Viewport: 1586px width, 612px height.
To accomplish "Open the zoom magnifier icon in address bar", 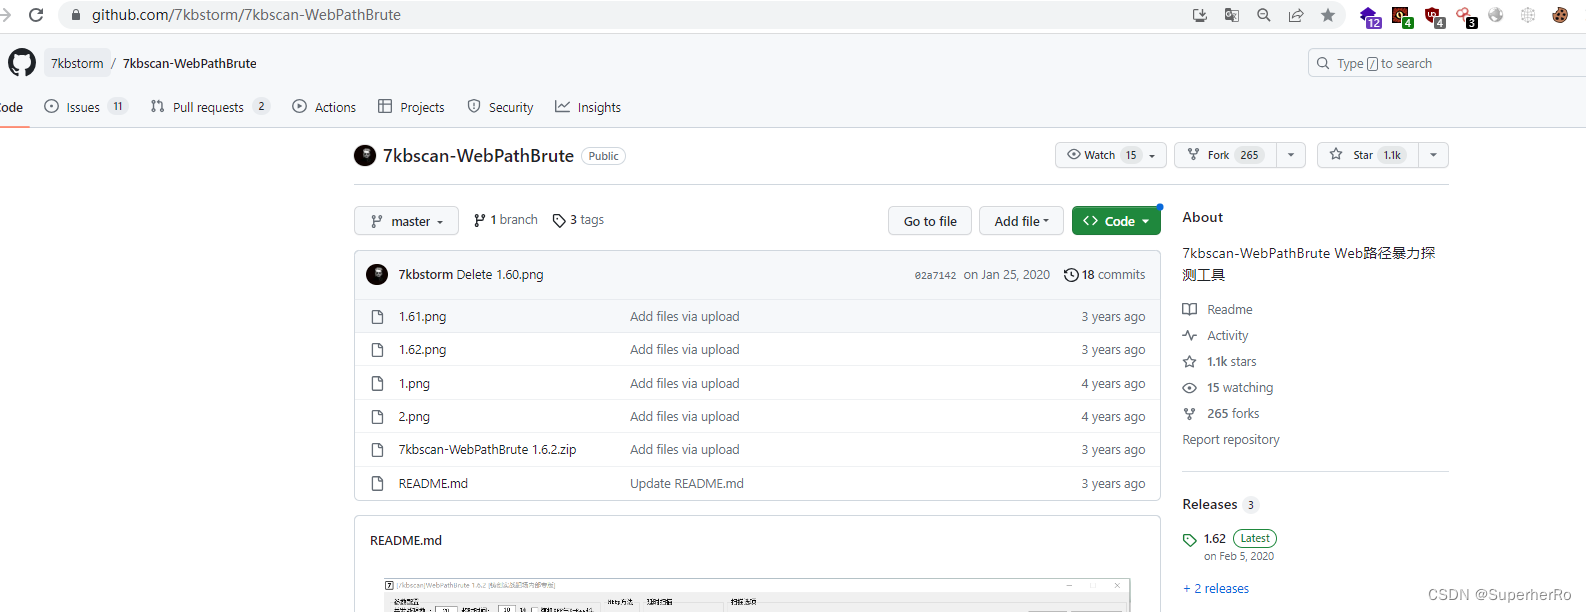I will coord(1264,15).
